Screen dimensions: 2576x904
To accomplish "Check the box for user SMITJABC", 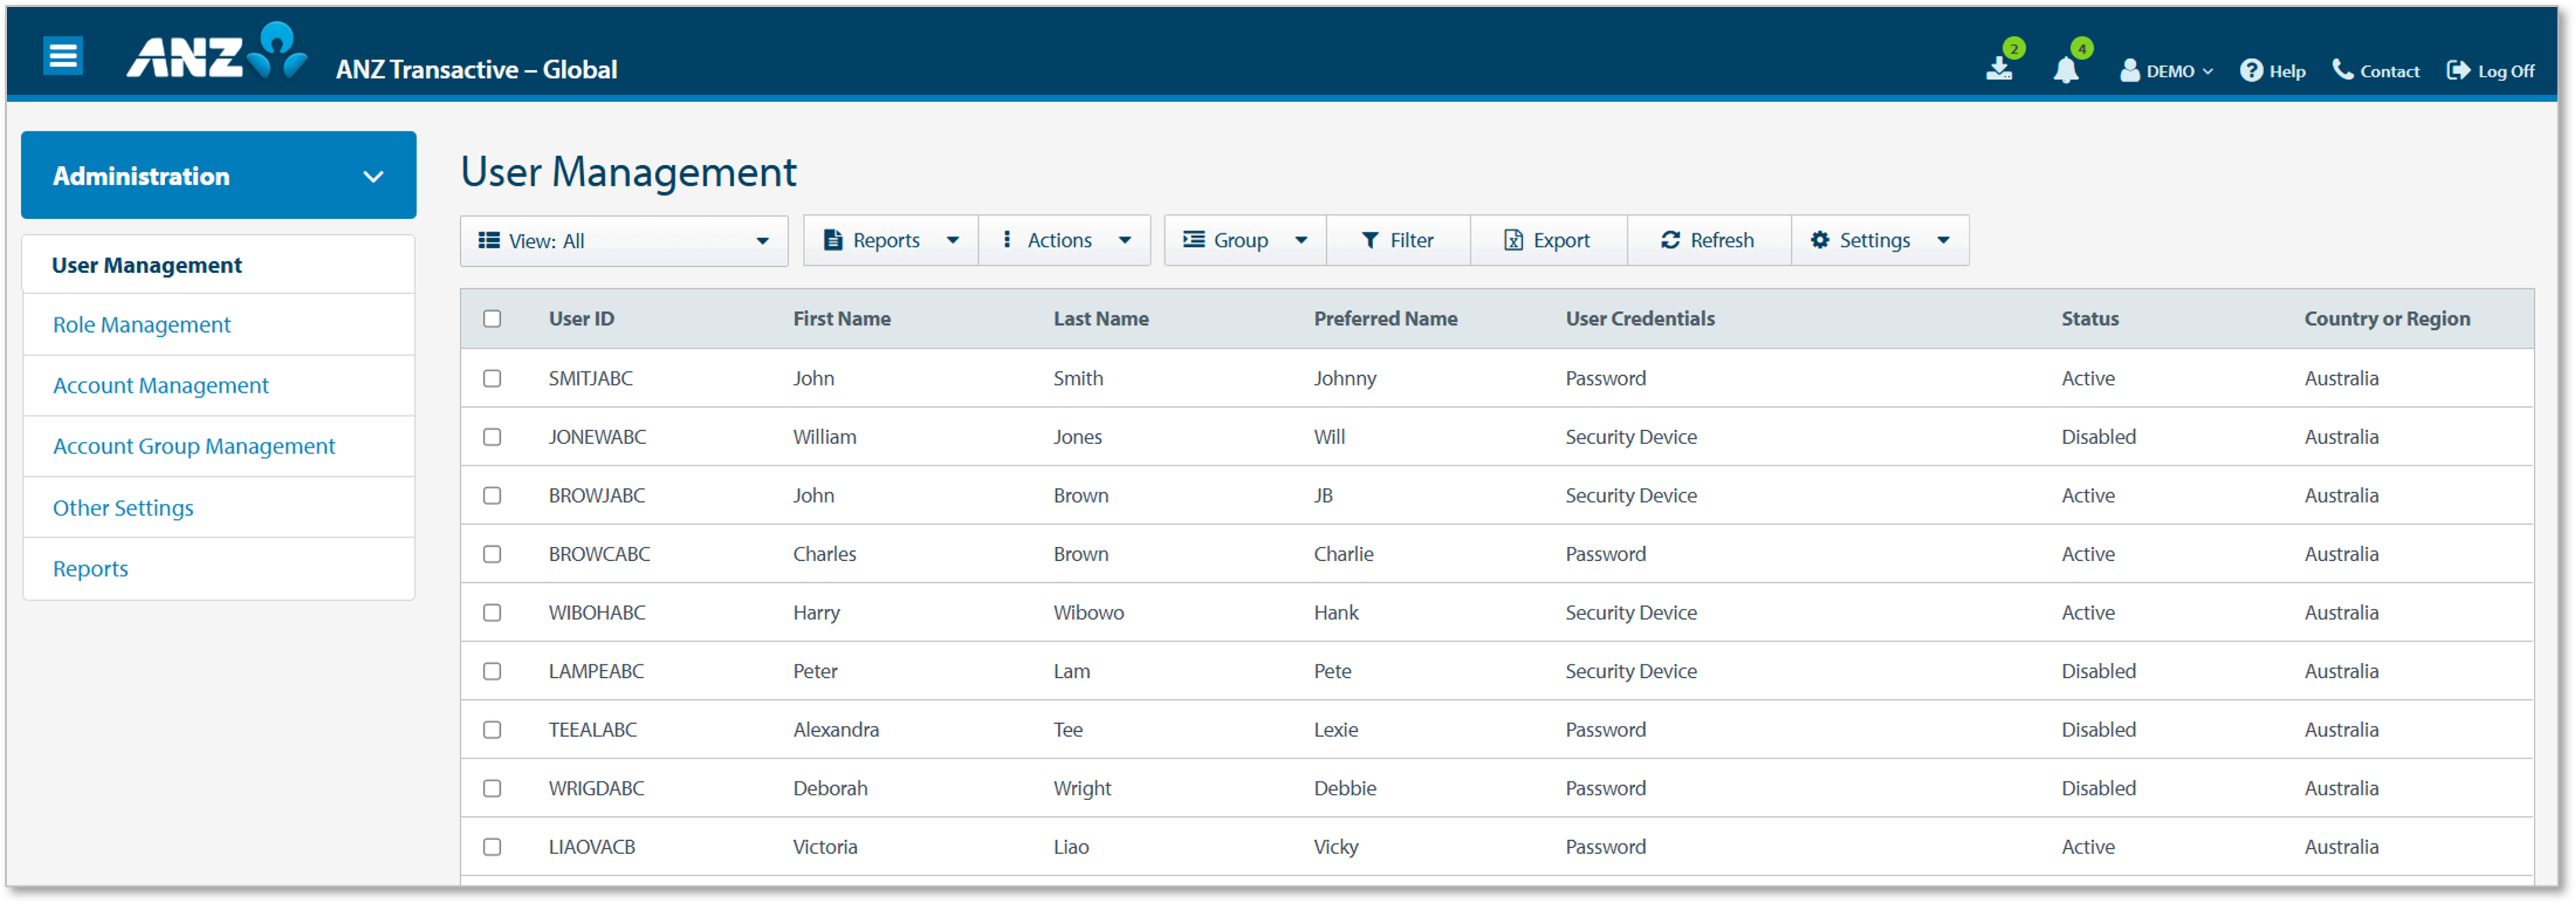I will coord(492,378).
